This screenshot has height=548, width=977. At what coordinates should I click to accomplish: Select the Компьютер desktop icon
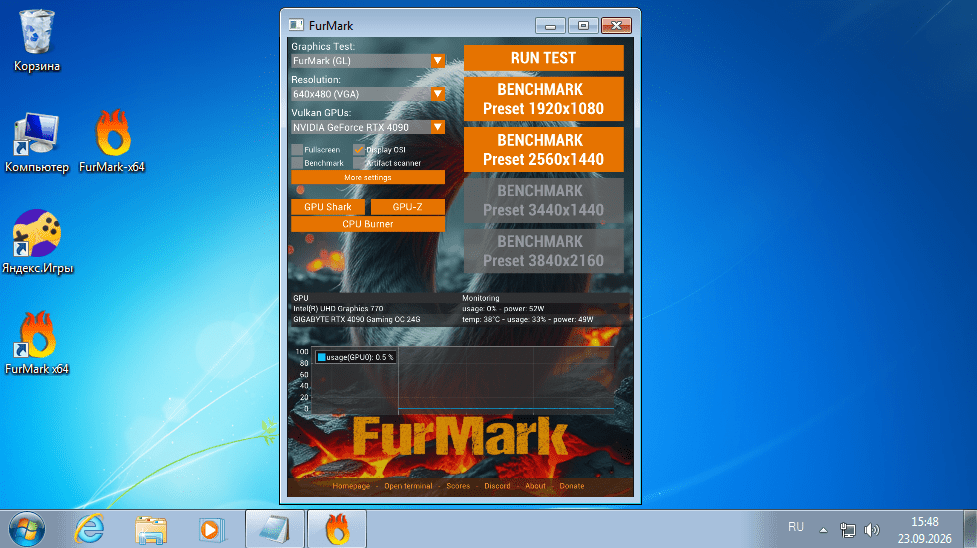click(x=37, y=143)
